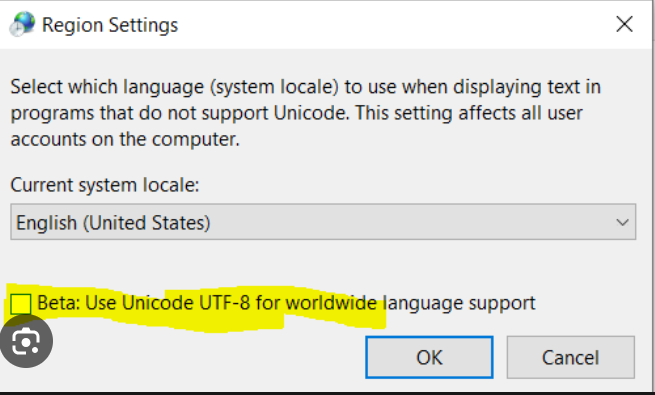Click the 'Beta: Use Unicode UTF-8' label text
Screen dimensions: 655x395
(x=144, y=303)
